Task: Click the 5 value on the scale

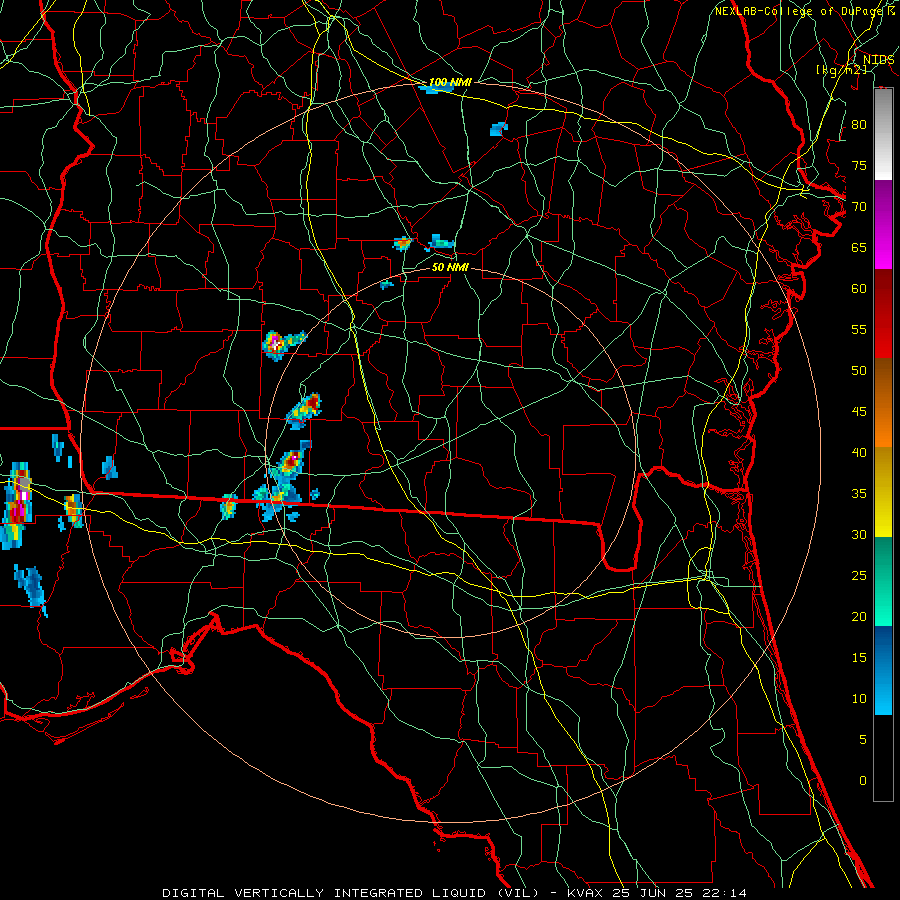Action: click(x=863, y=740)
